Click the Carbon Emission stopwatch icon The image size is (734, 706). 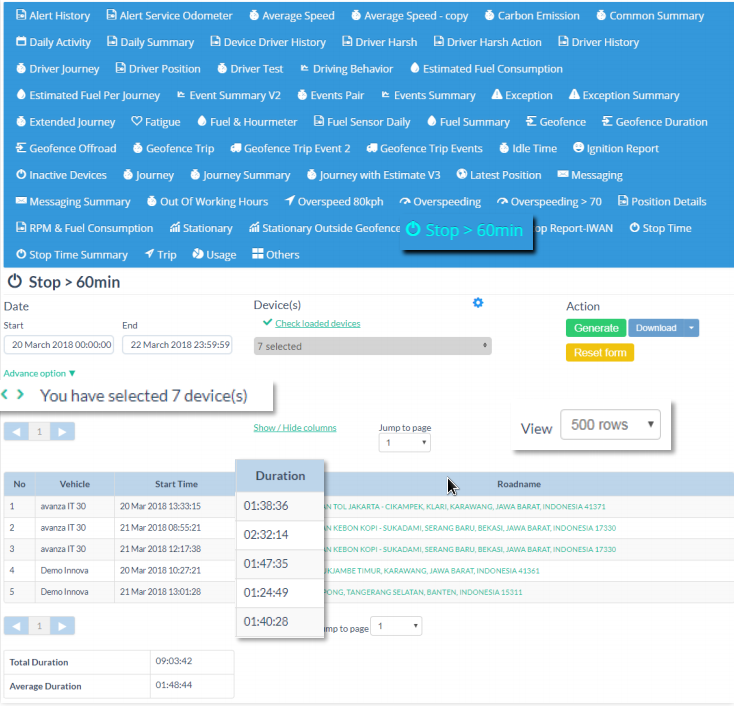(x=489, y=15)
